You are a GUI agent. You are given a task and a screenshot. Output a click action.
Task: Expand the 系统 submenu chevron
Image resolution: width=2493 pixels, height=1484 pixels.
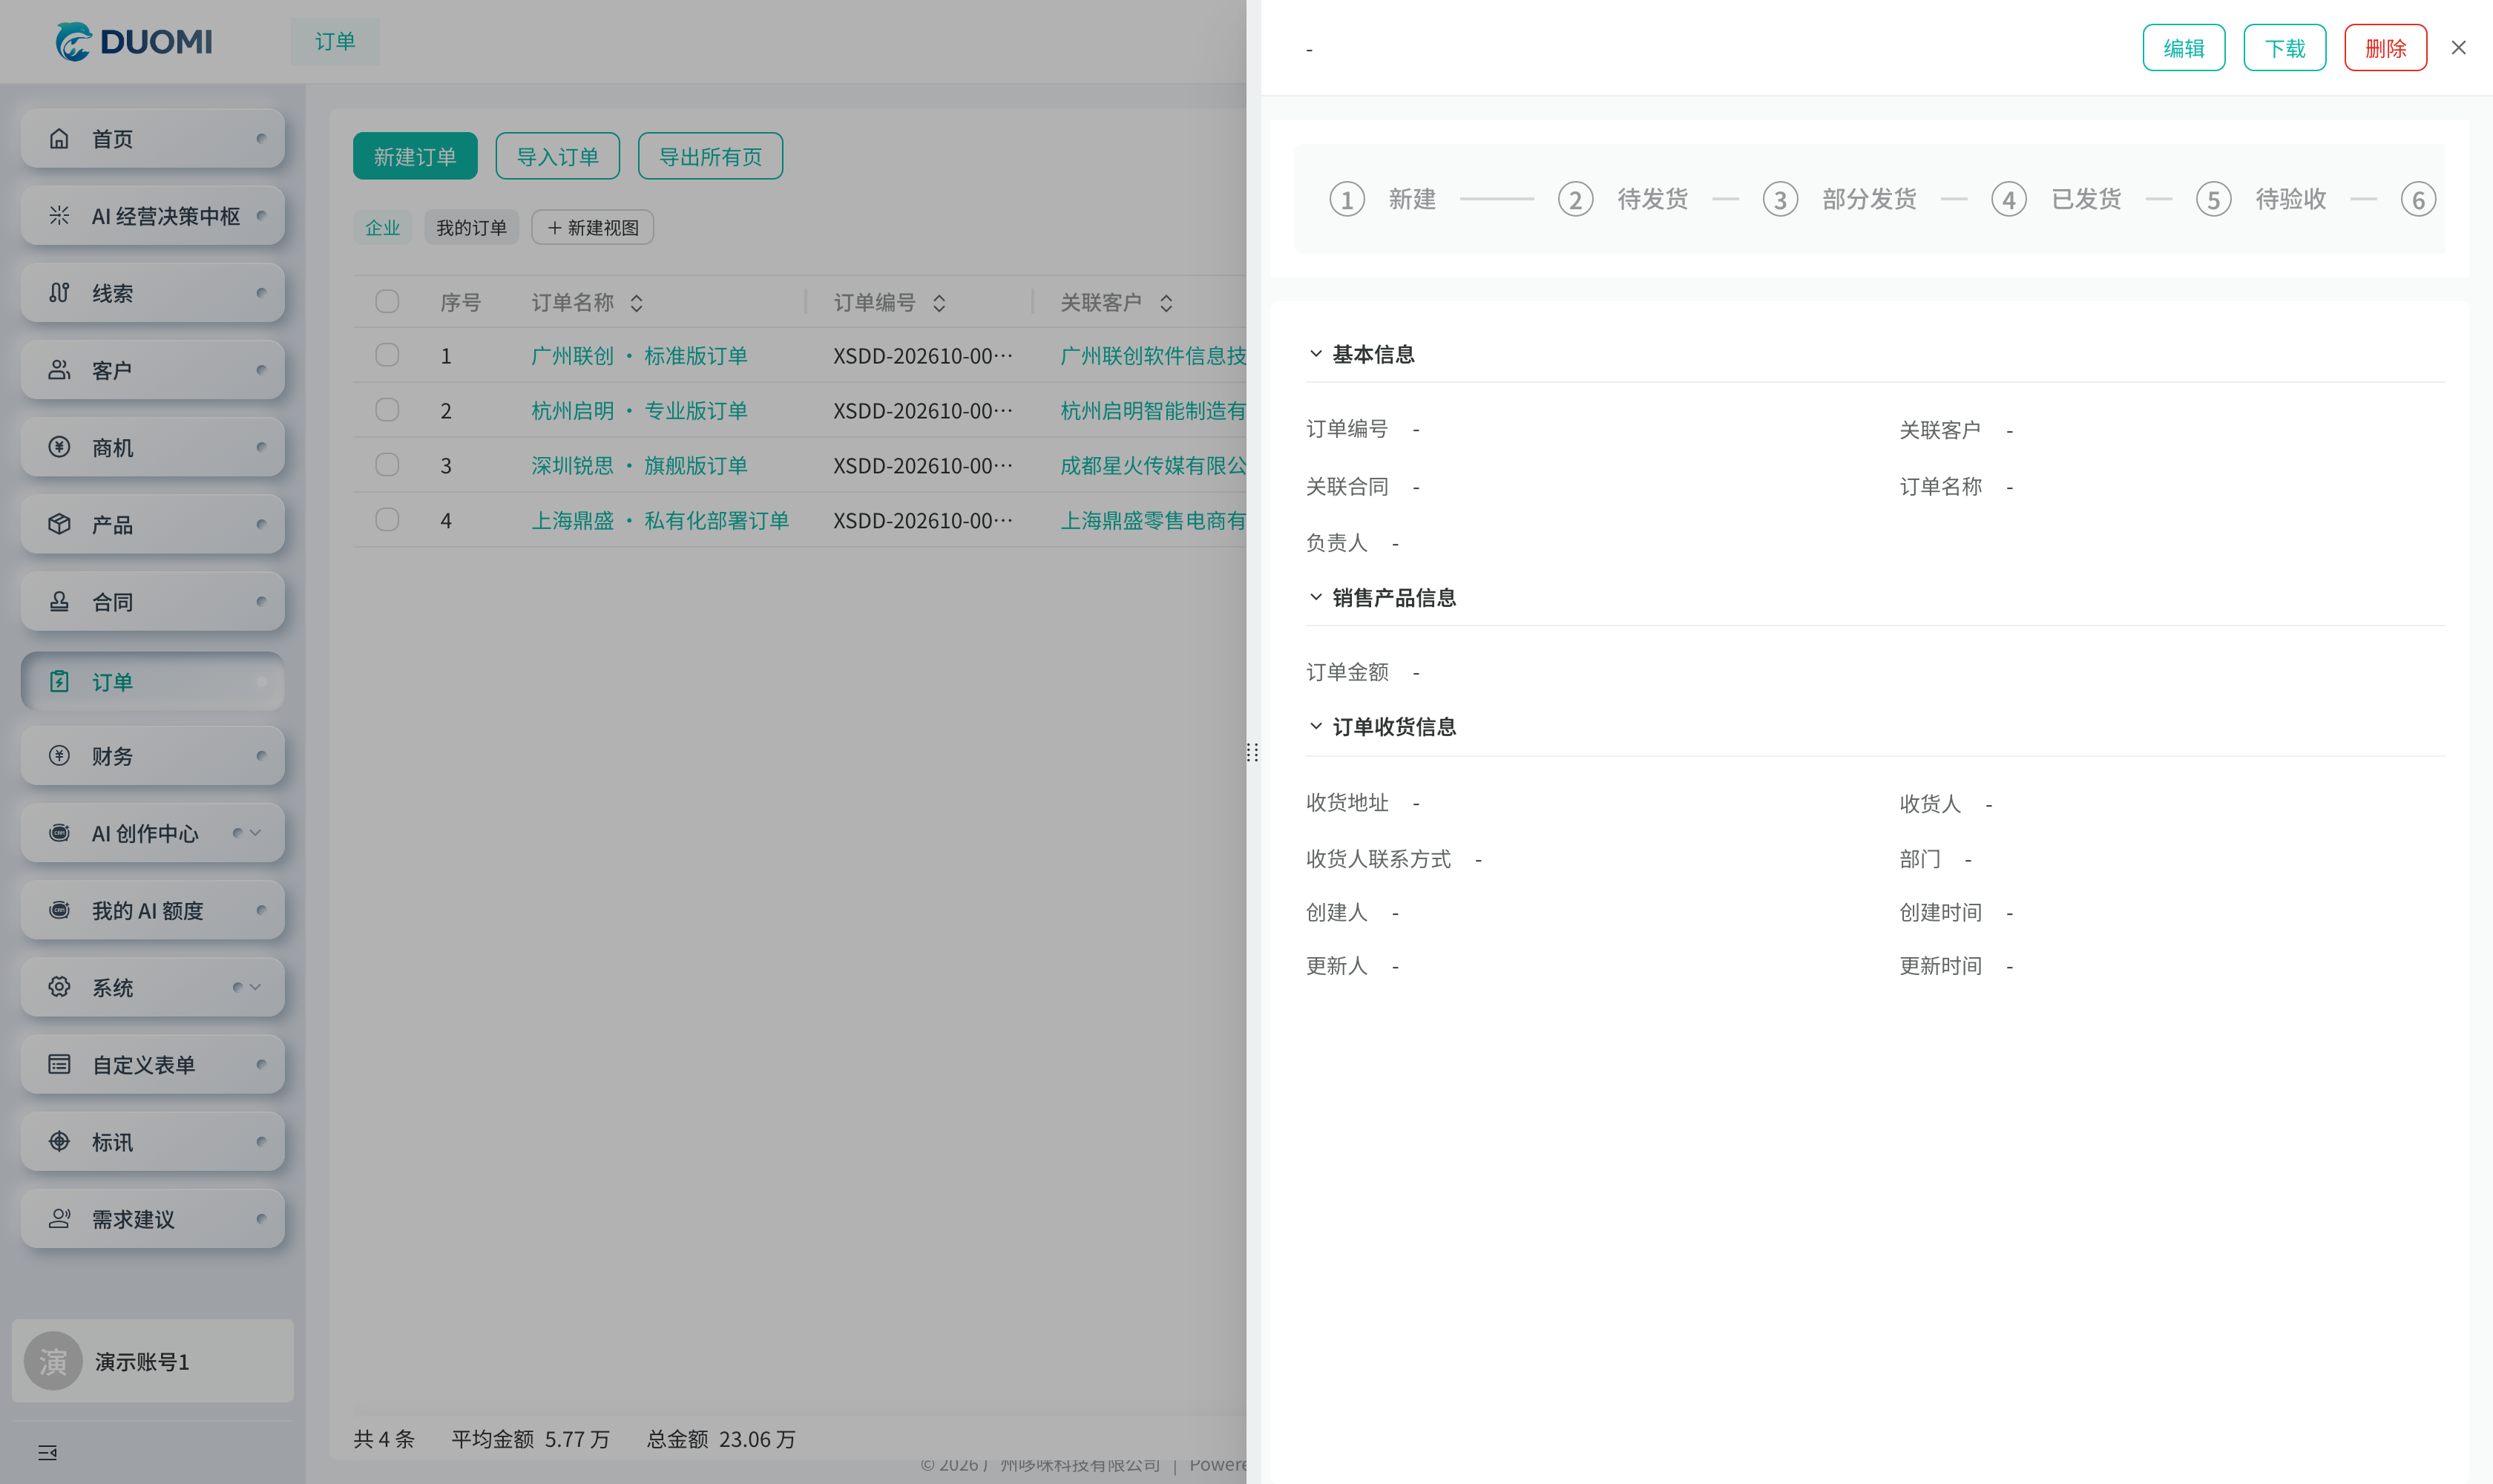coord(255,987)
